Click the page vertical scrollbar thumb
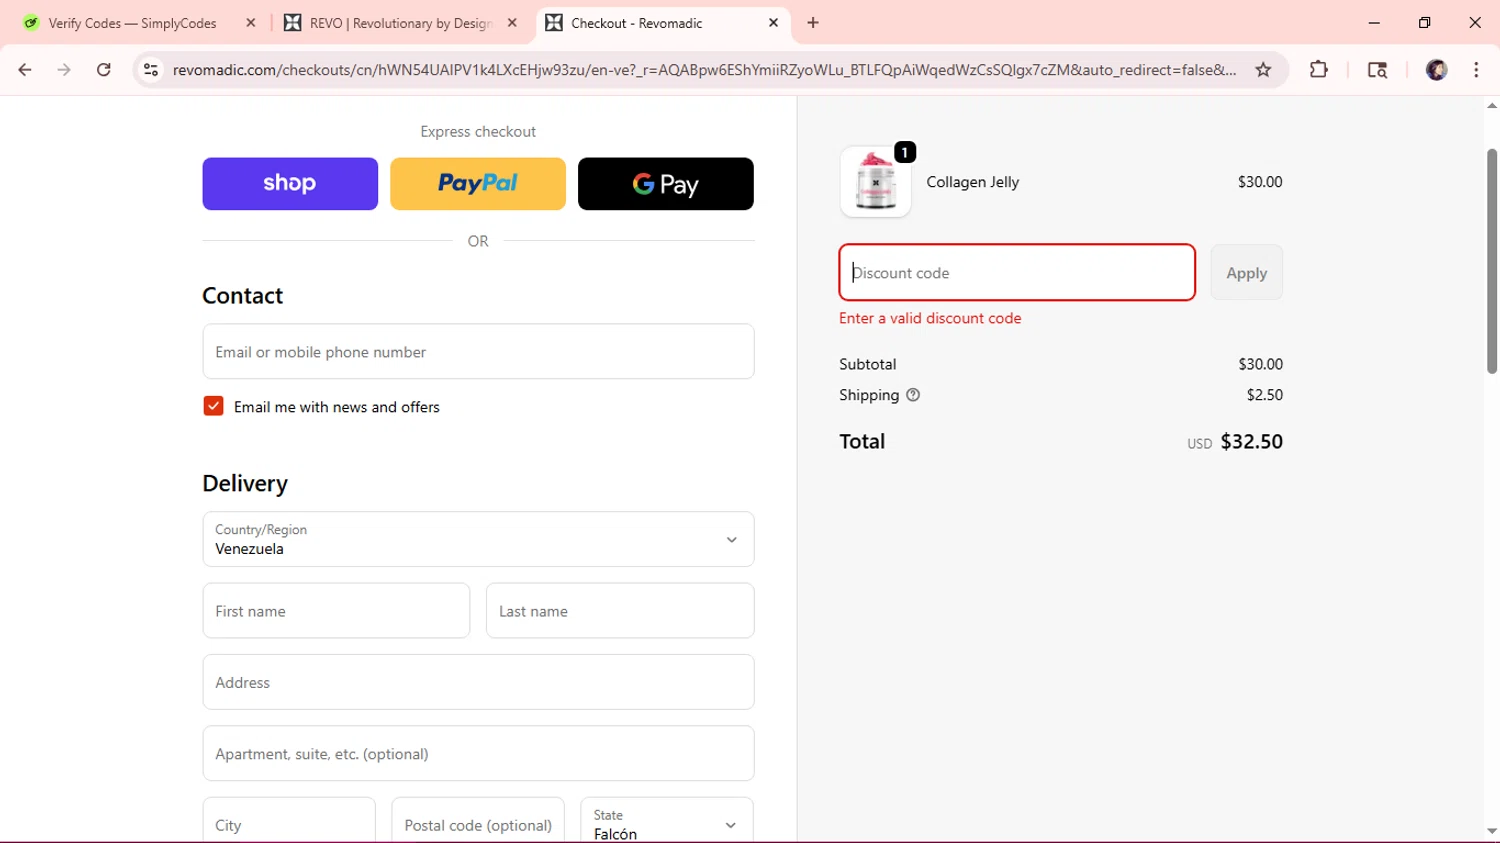Viewport: 1500px width, 843px height. coord(1491,261)
